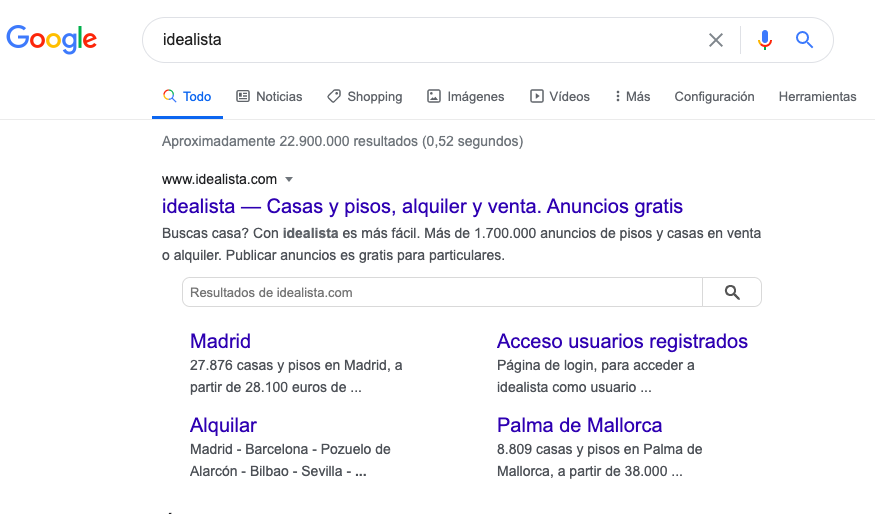875x514 pixels.
Task: Open the Alquilar sitelink
Action: (x=223, y=425)
